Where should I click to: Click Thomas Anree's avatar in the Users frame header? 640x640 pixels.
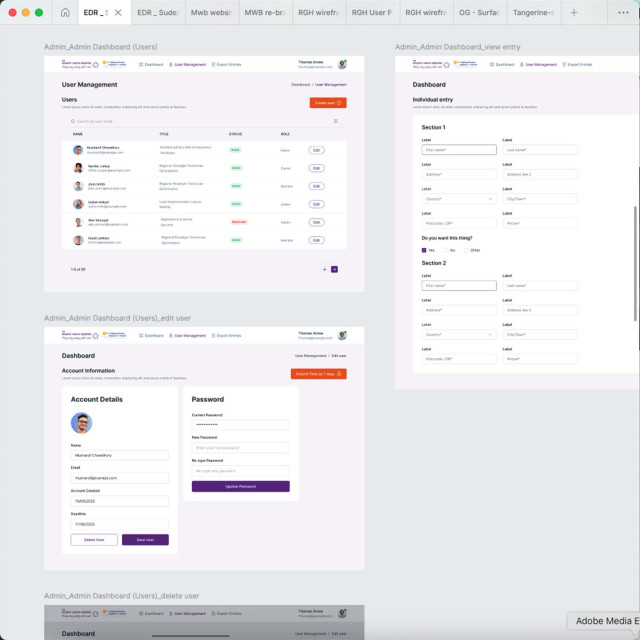pos(342,64)
